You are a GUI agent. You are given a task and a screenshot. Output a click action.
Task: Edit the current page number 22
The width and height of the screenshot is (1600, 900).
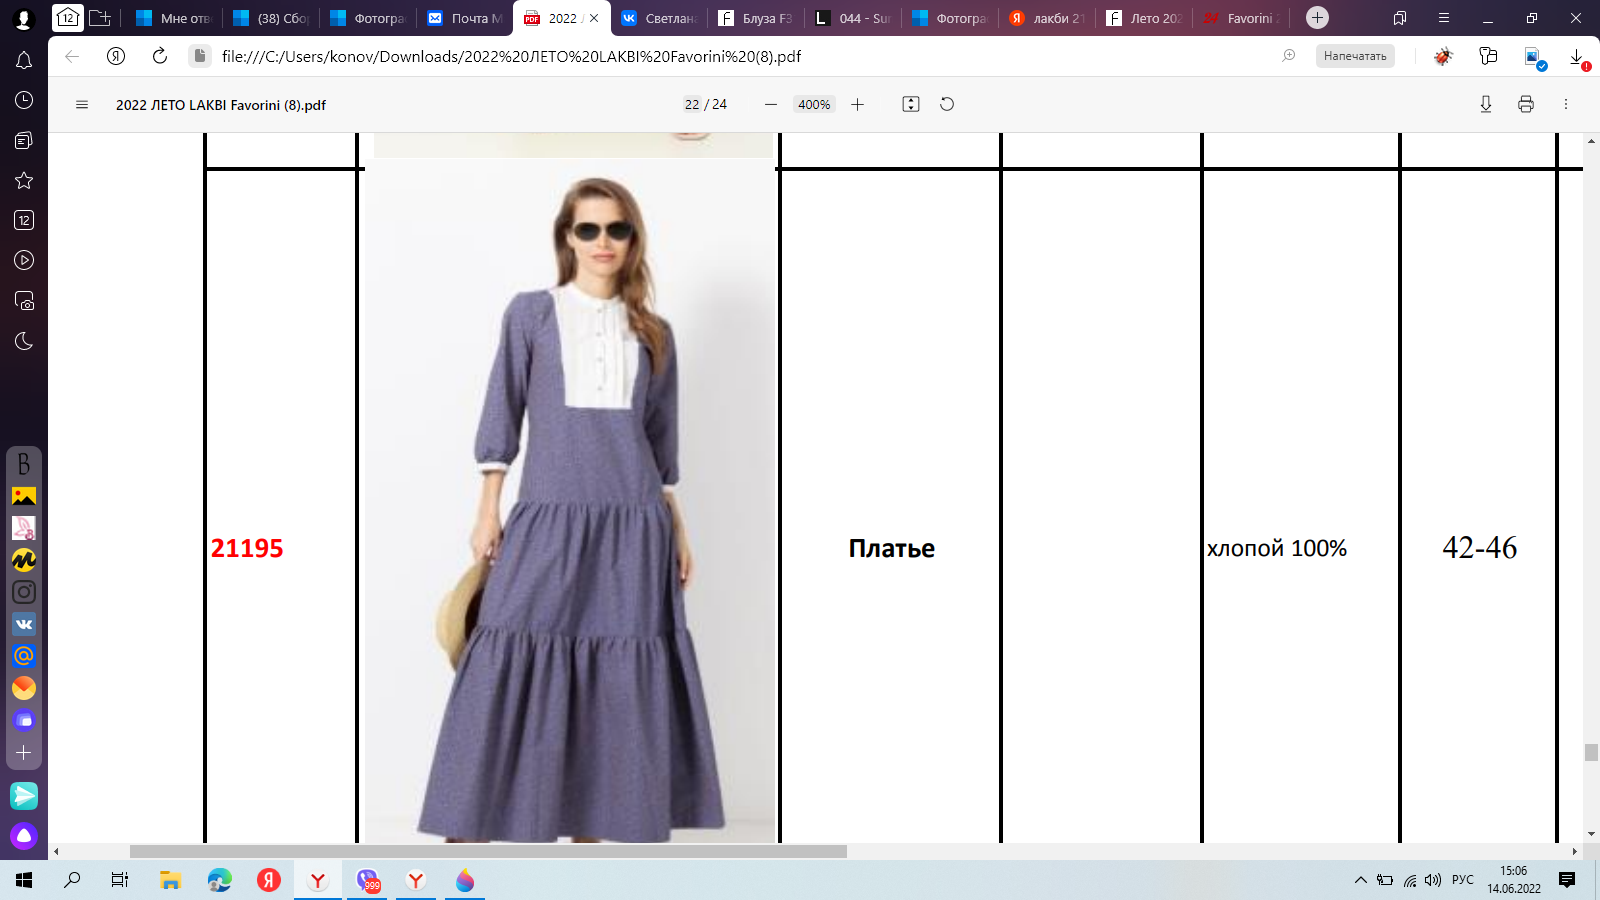click(x=692, y=105)
